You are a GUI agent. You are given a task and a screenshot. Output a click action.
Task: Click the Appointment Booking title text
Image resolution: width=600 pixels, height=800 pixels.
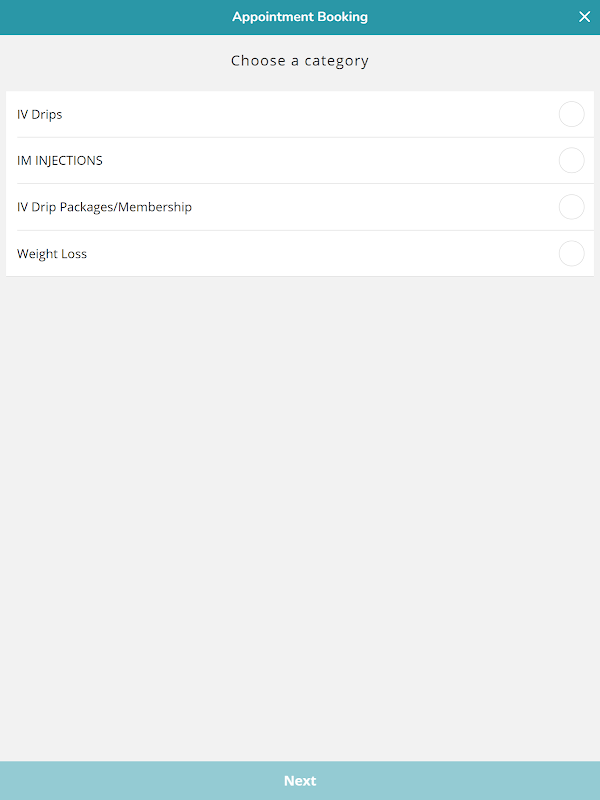click(x=300, y=17)
